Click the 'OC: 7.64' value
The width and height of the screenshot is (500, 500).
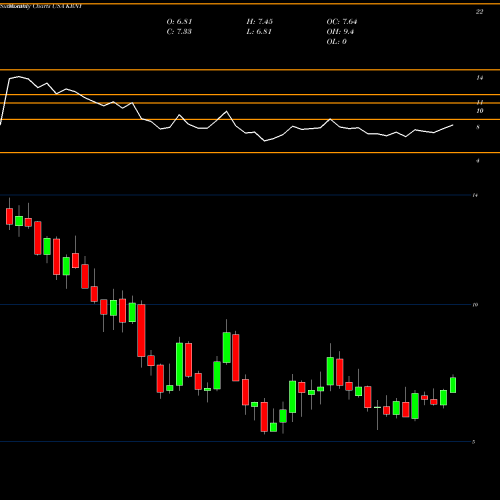(x=342, y=22)
